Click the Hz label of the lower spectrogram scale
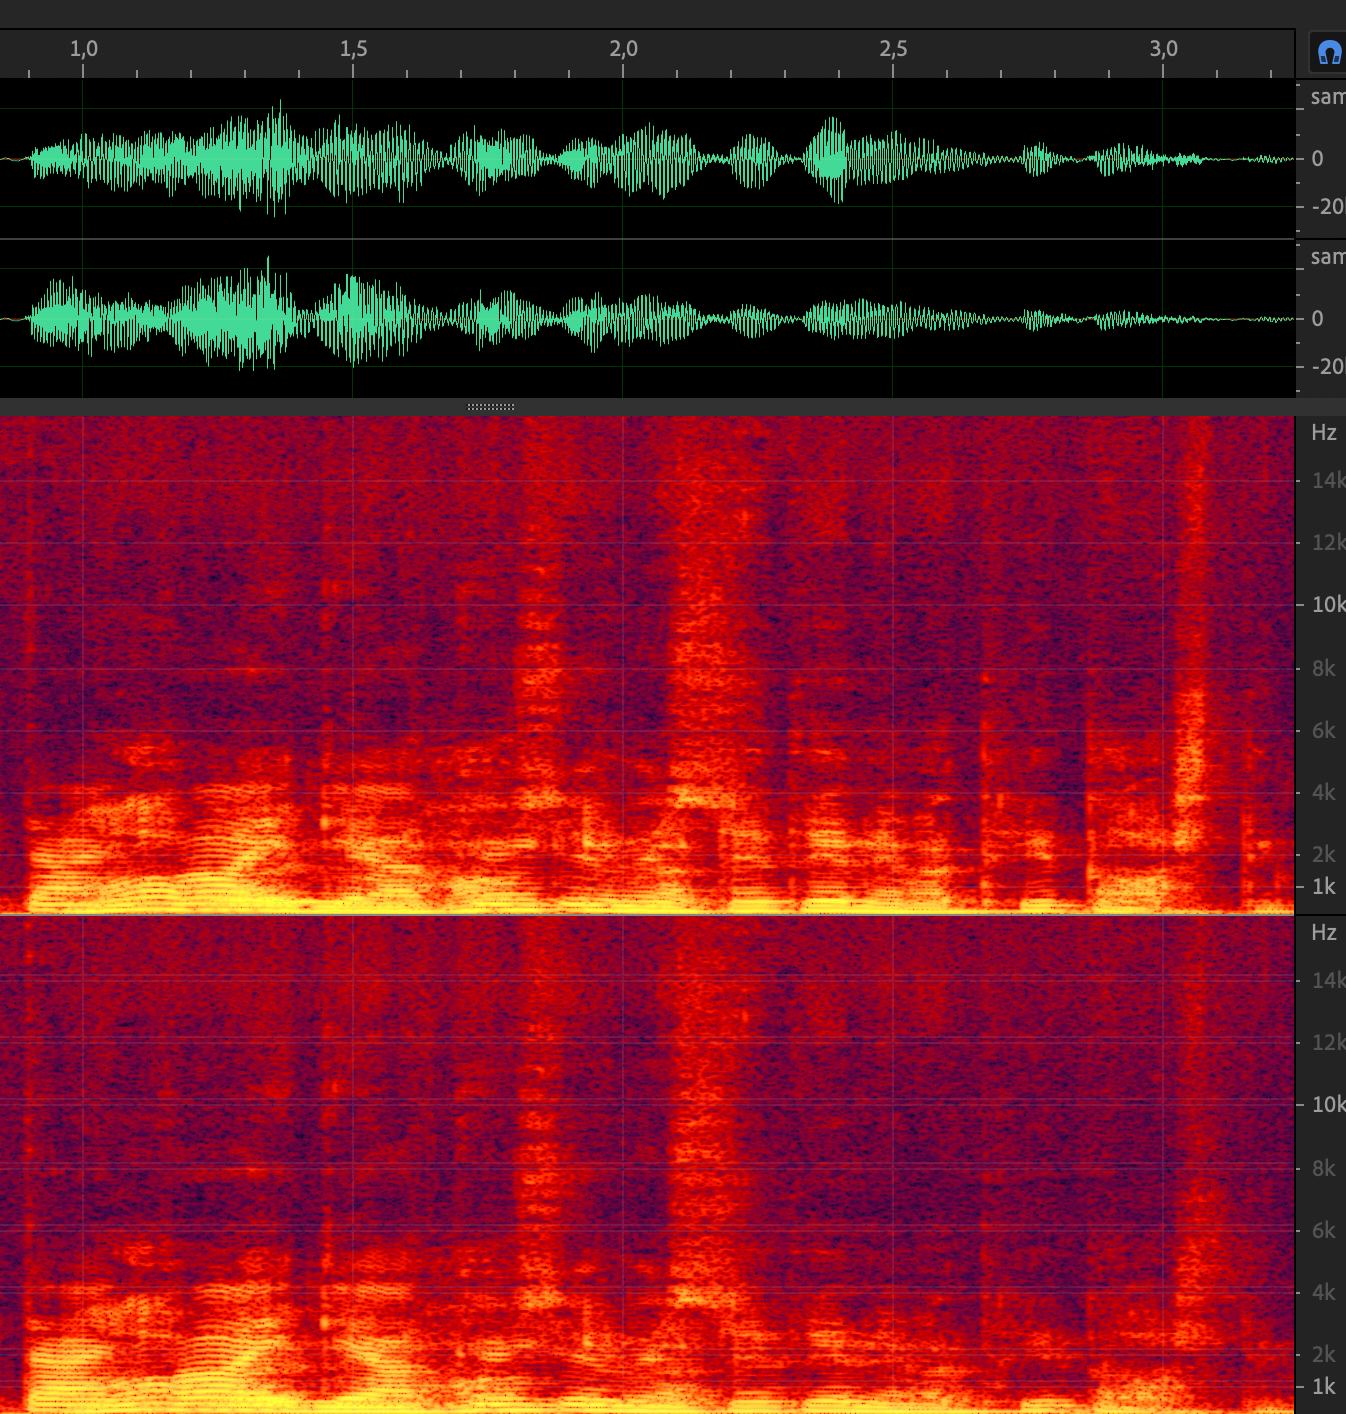 (x=1323, y=933)
